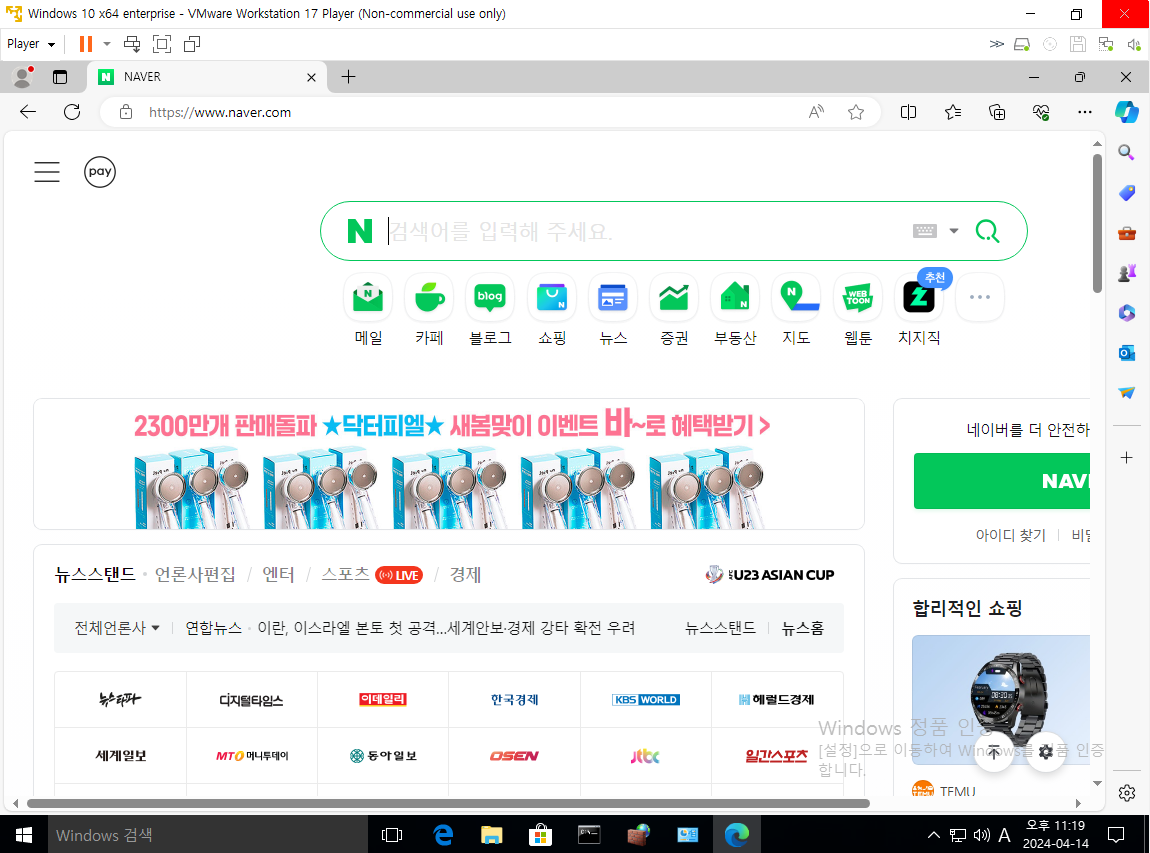The width and height of the screenshot is (1150, 853).
Task: Open the Edge profile avatar
Action: (x=23, y=76)
